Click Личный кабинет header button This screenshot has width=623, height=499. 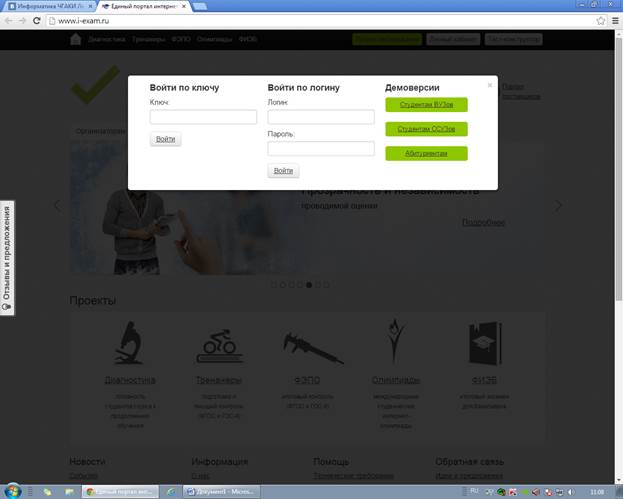[x=453, y=39]
